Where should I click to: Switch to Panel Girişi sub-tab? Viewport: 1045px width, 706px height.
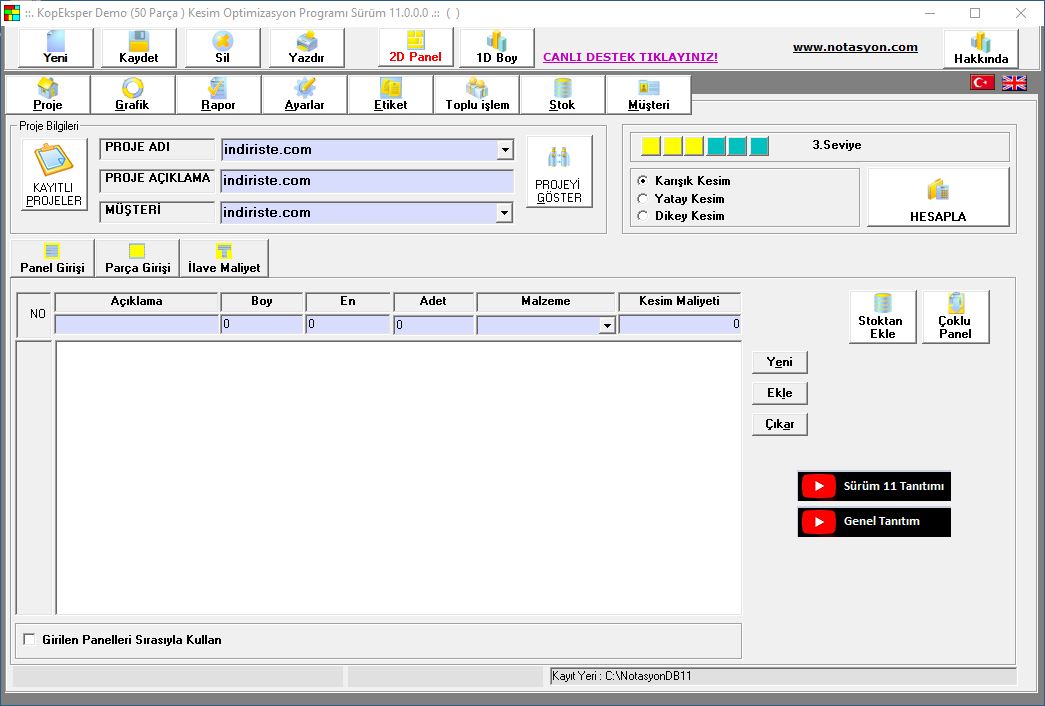[x=52, y=259]
